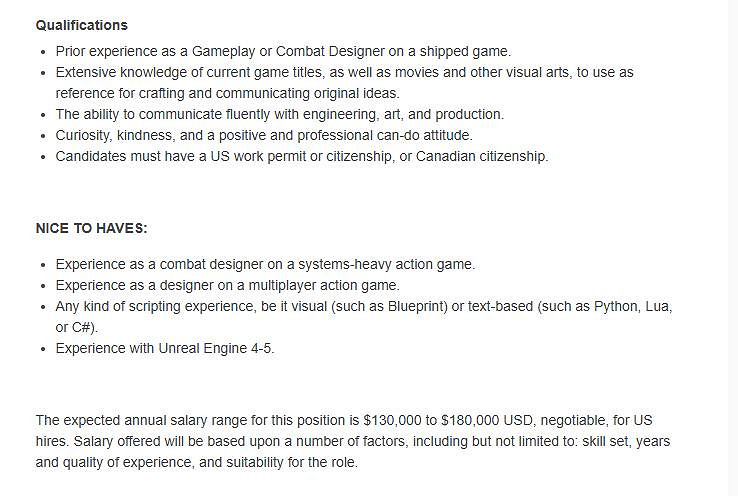Click the US work permit requirement bullet
Viewport: 738px width, 496px height.
[301, 156]
